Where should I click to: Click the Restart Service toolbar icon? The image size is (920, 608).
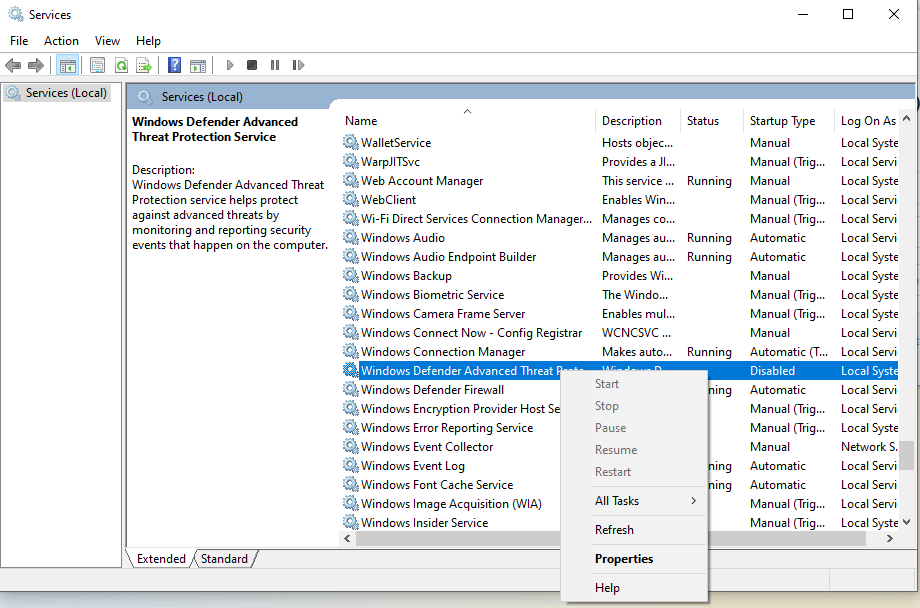click(x=298, y=65)
